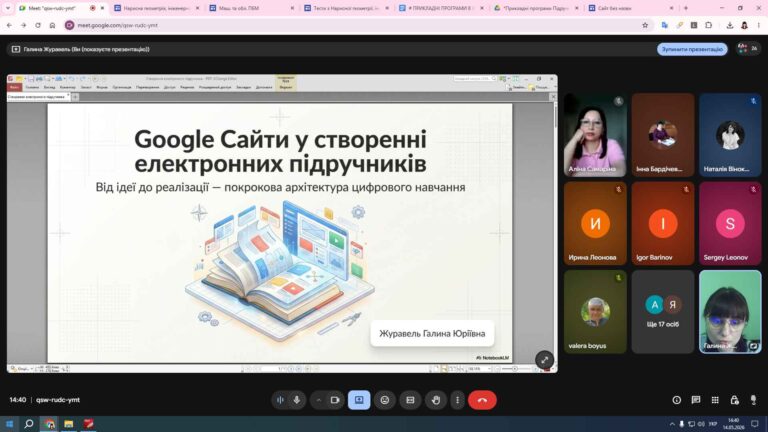Raise hand in the meeting
This screenshot has width=768, height=432.
click(x=436, y=400)
